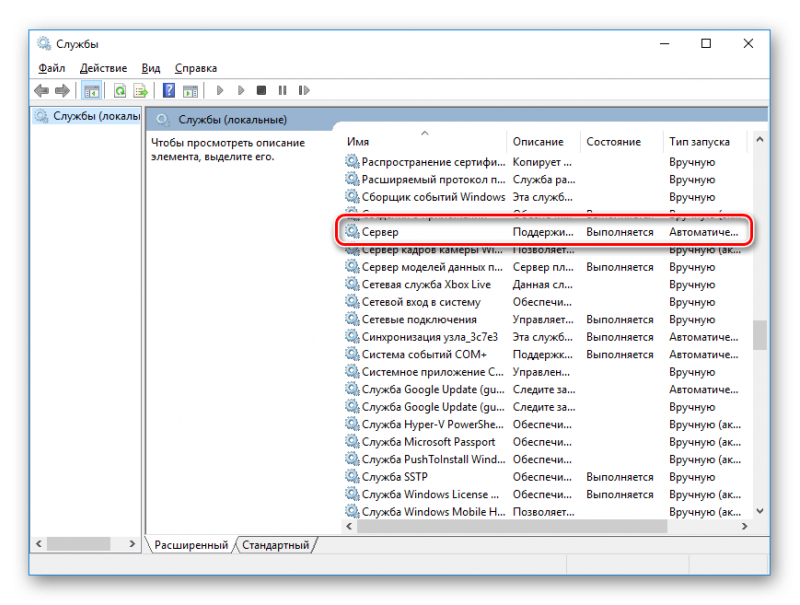This screenshot has height=605, width=800.
Task: Open the Вид menu
Action: [x=151, y=68]
